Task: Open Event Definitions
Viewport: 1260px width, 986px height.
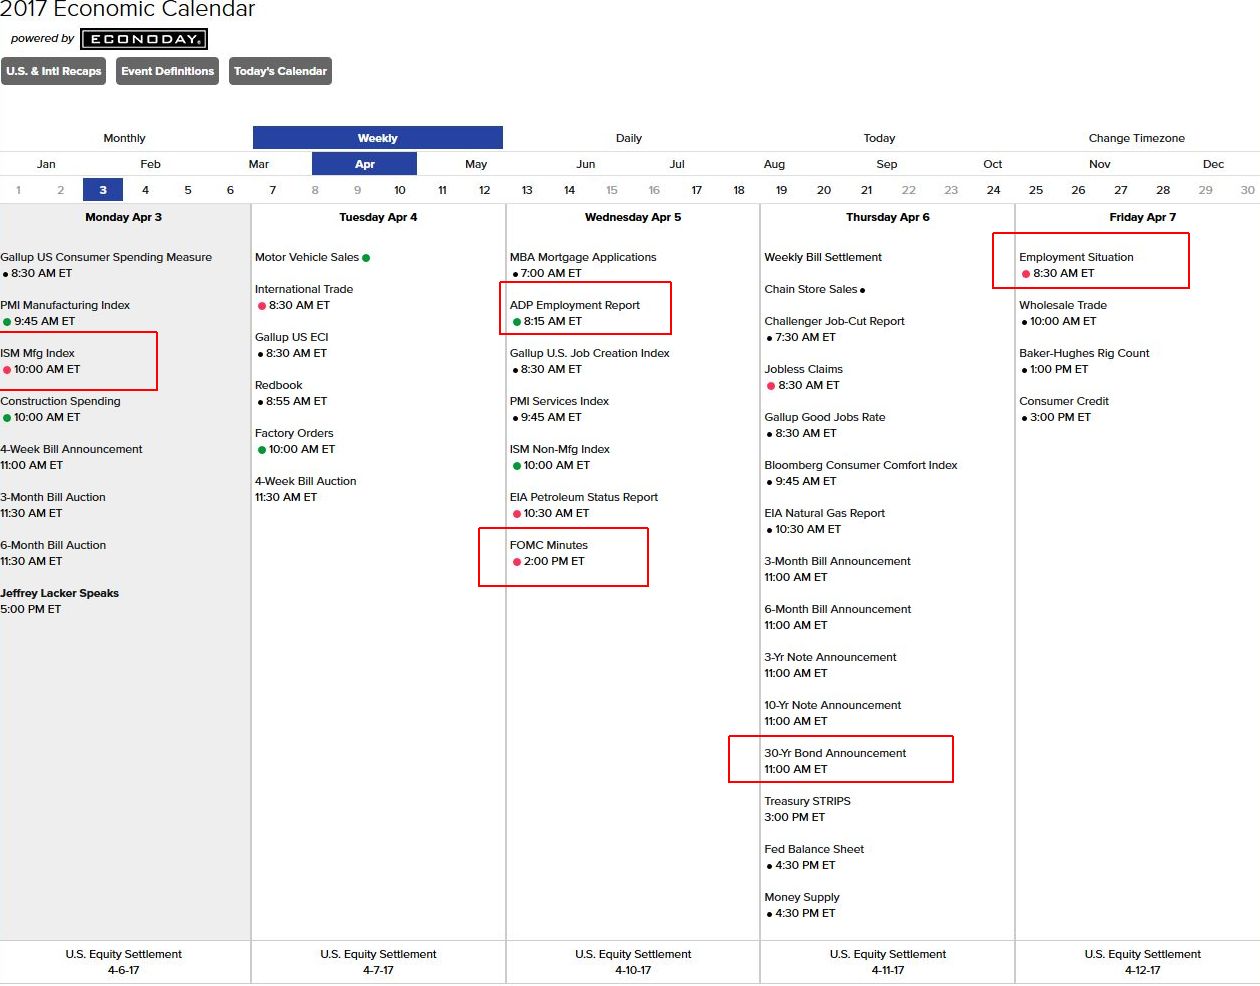Action: (x=167, y=71)
